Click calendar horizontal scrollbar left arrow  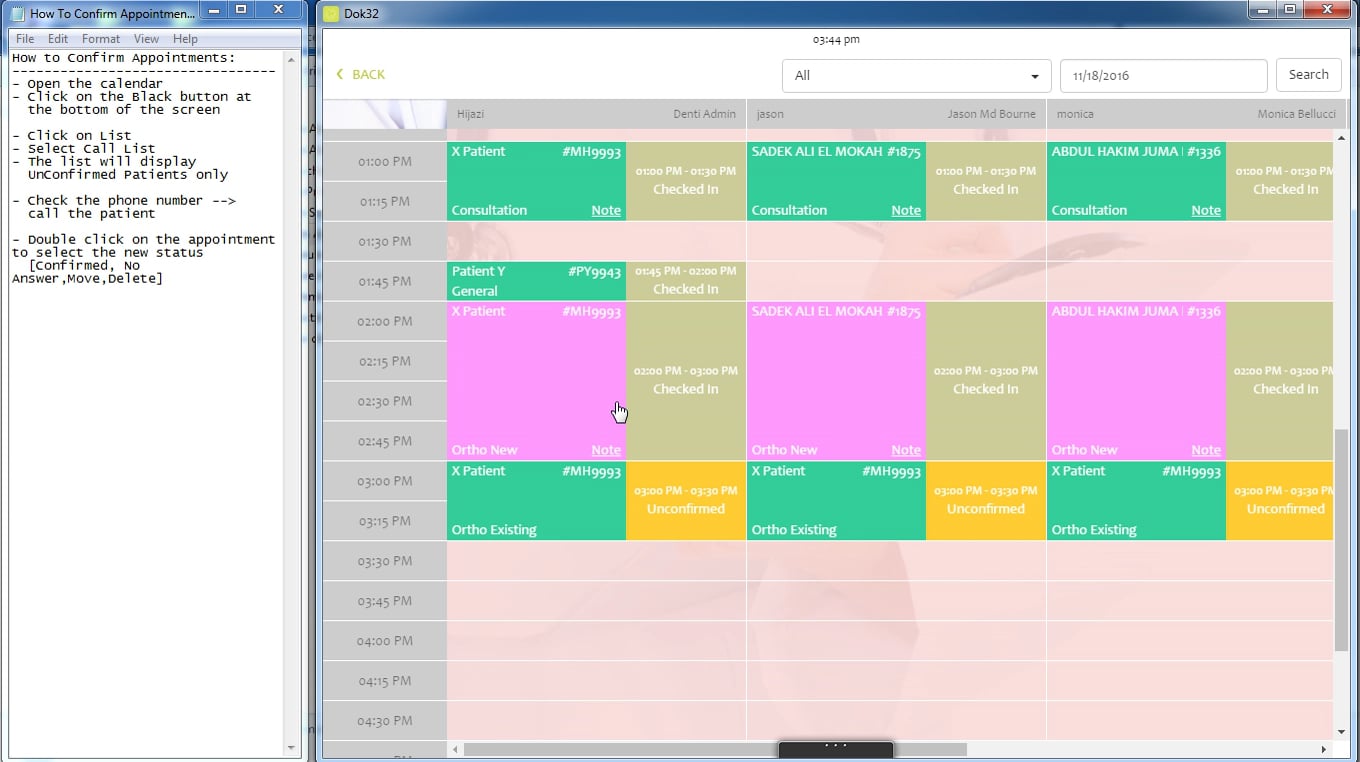point(456,749)
